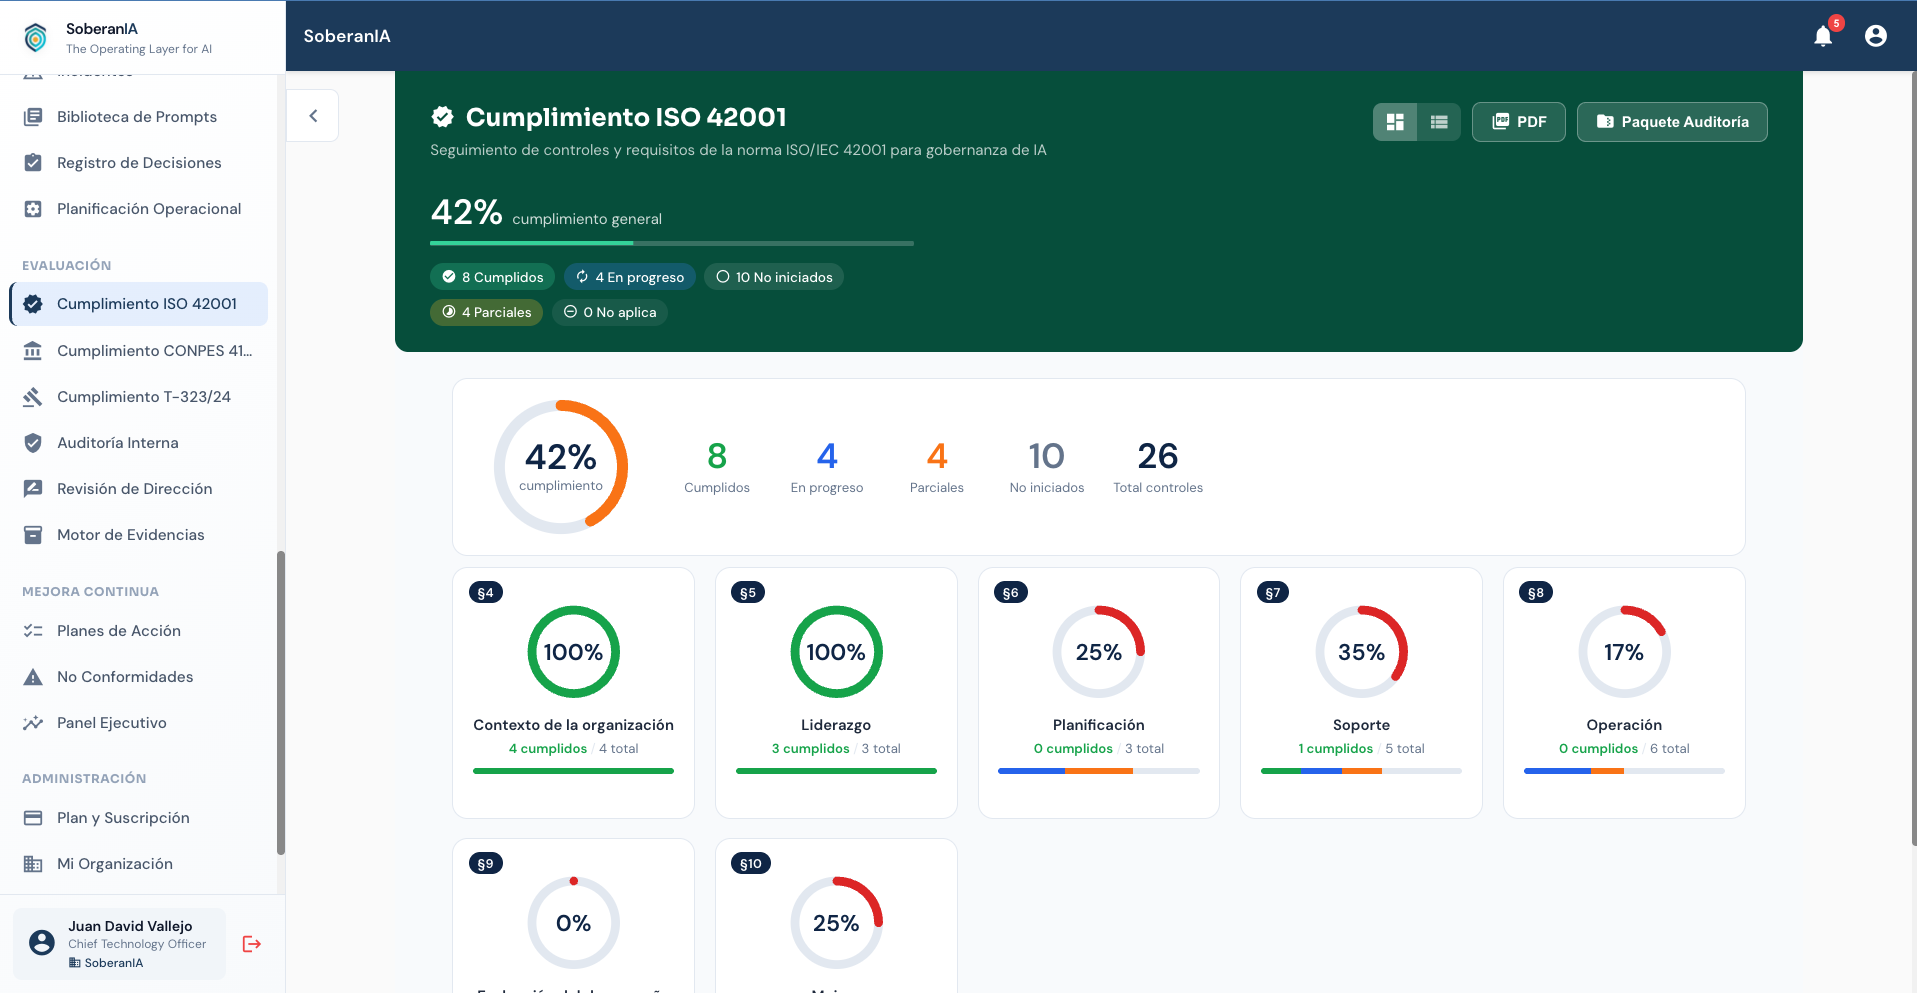Screen dimensions: 1917x993
Task: Click the Auditoría Interna shield icon
Action: coord(33,443)
